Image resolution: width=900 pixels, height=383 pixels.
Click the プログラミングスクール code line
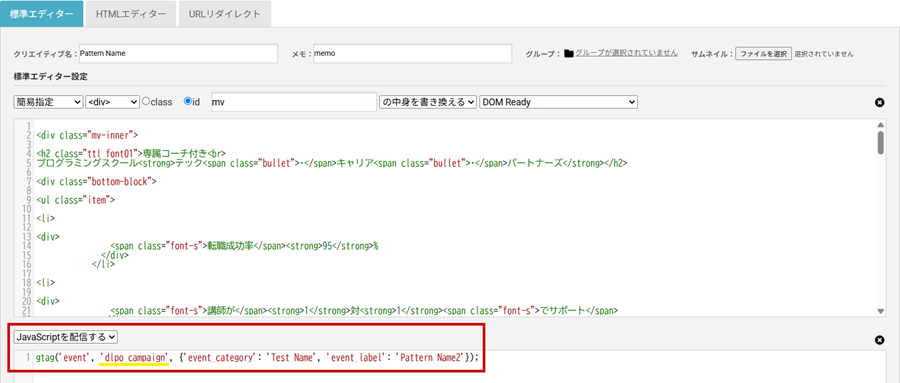click(331, 163)
